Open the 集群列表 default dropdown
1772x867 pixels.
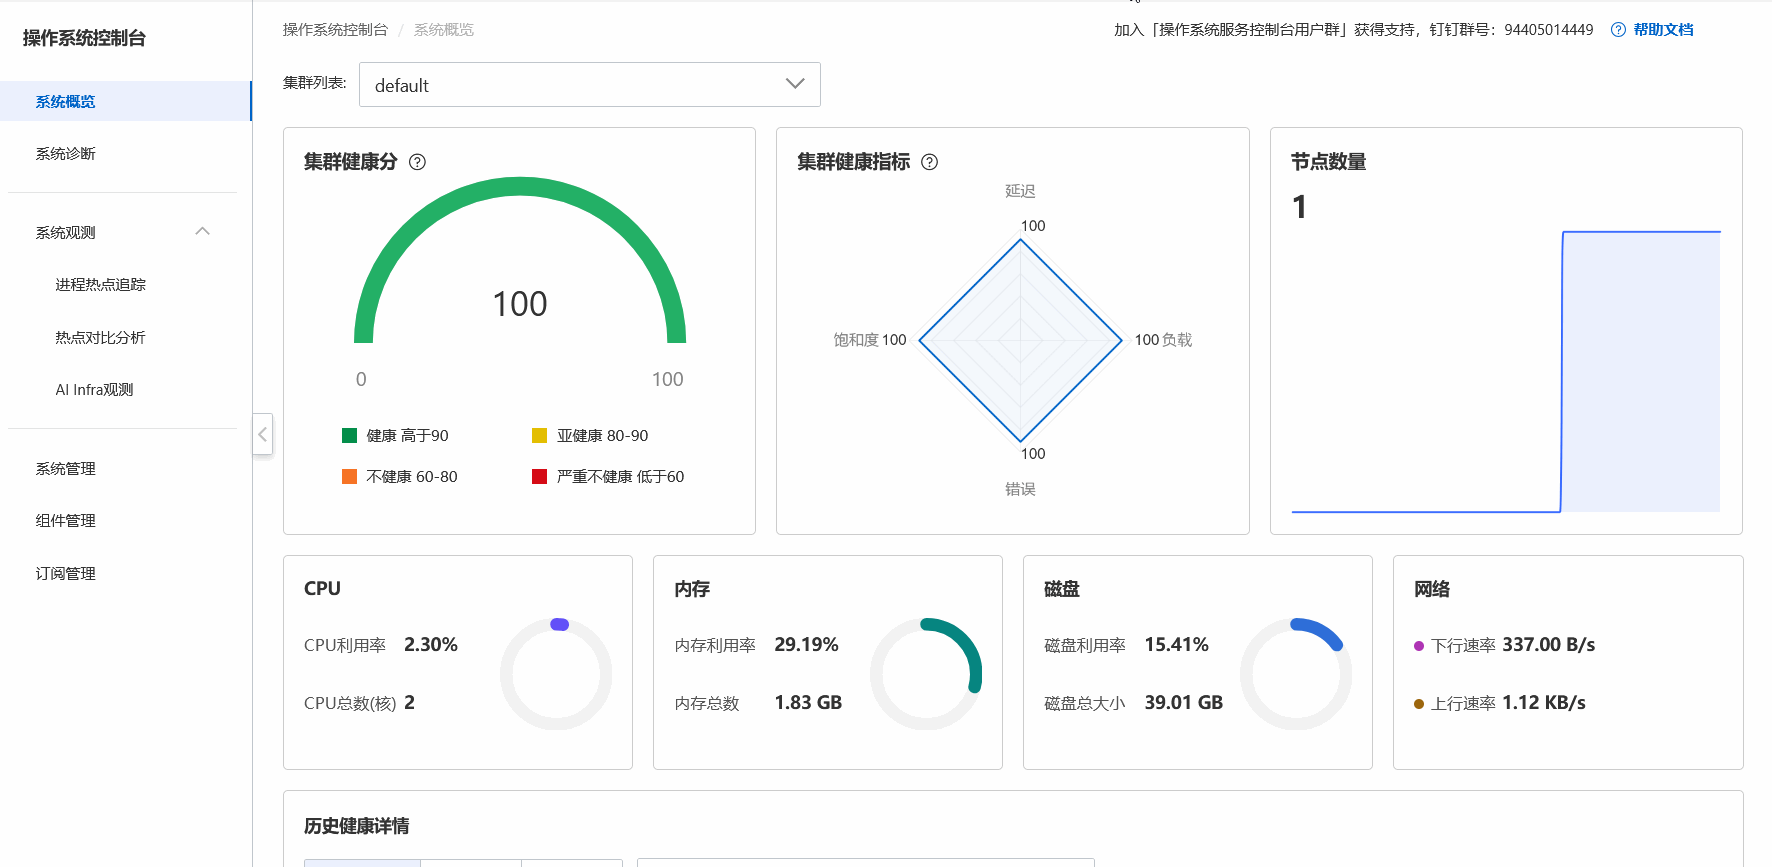(x=590, y=85)
